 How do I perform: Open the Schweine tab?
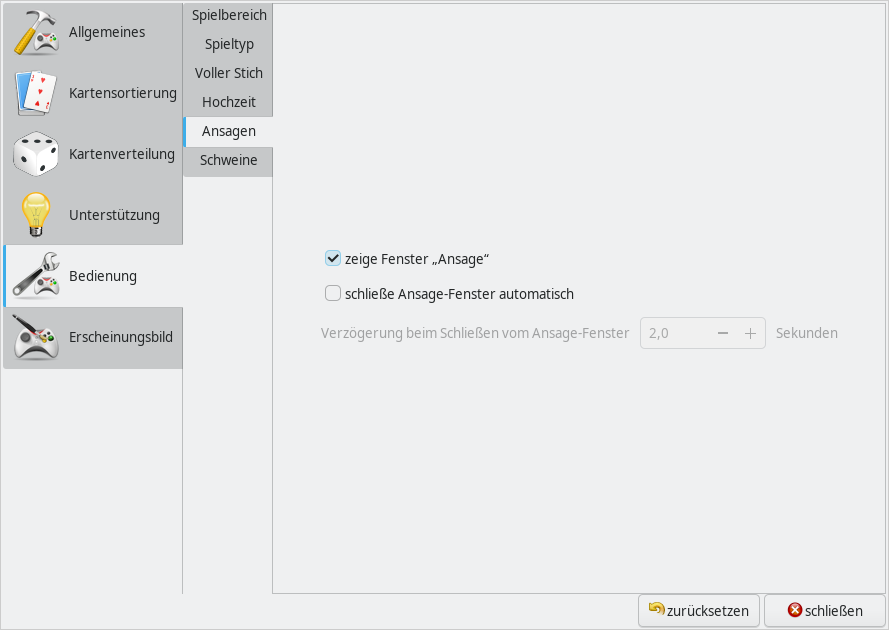point(229,160)
